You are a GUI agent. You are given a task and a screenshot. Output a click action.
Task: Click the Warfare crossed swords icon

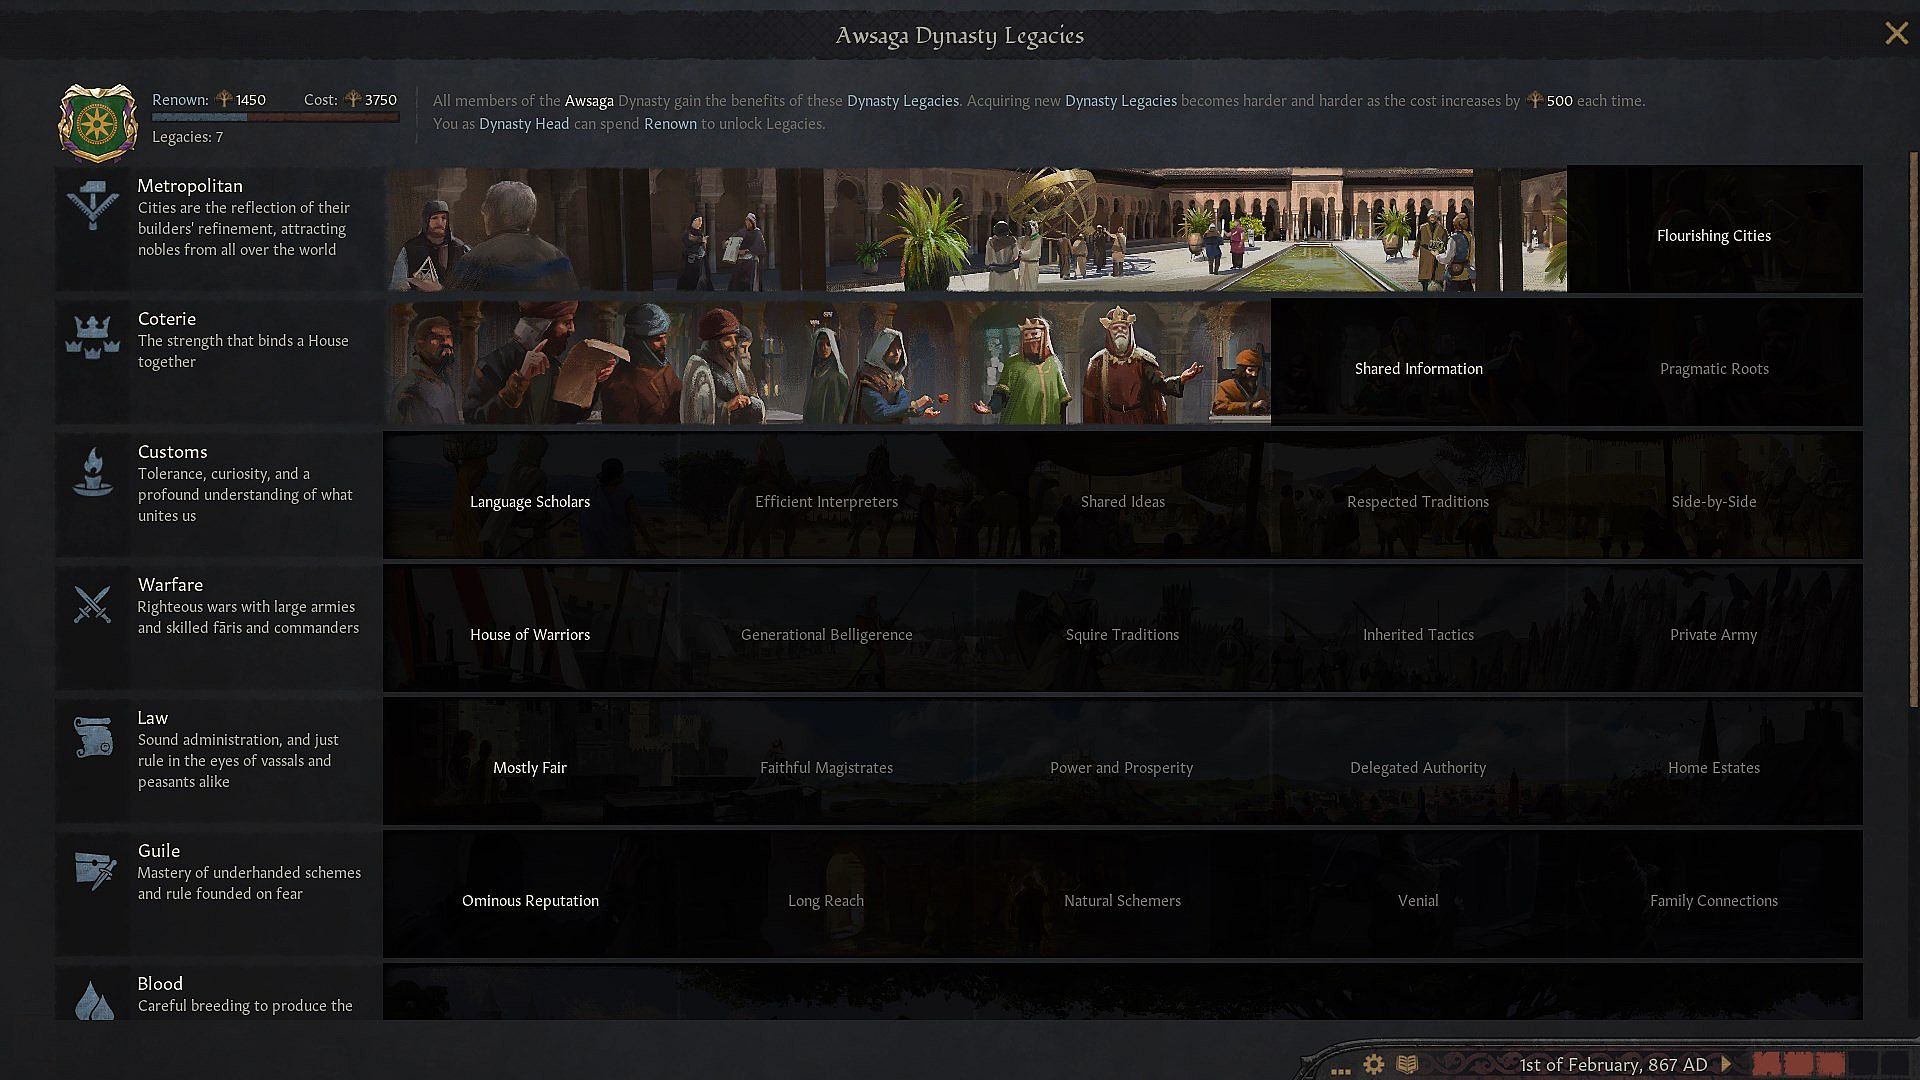pyautogui.click(x=93, y=604)
